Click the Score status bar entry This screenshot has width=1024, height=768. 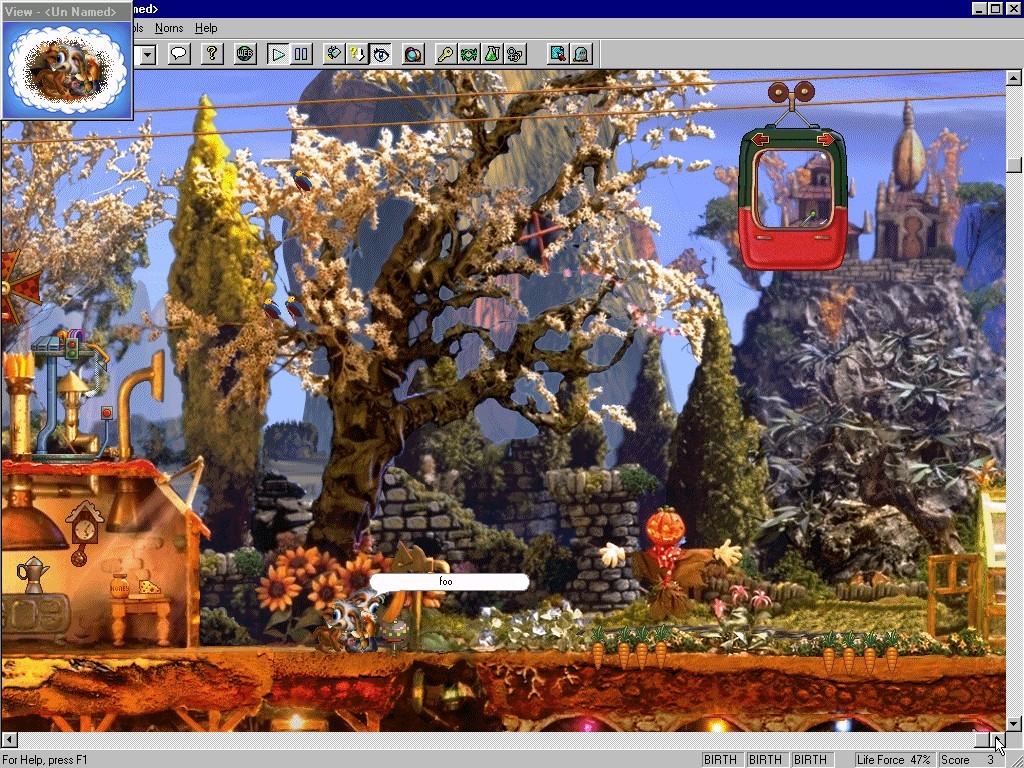pos(970,760)
